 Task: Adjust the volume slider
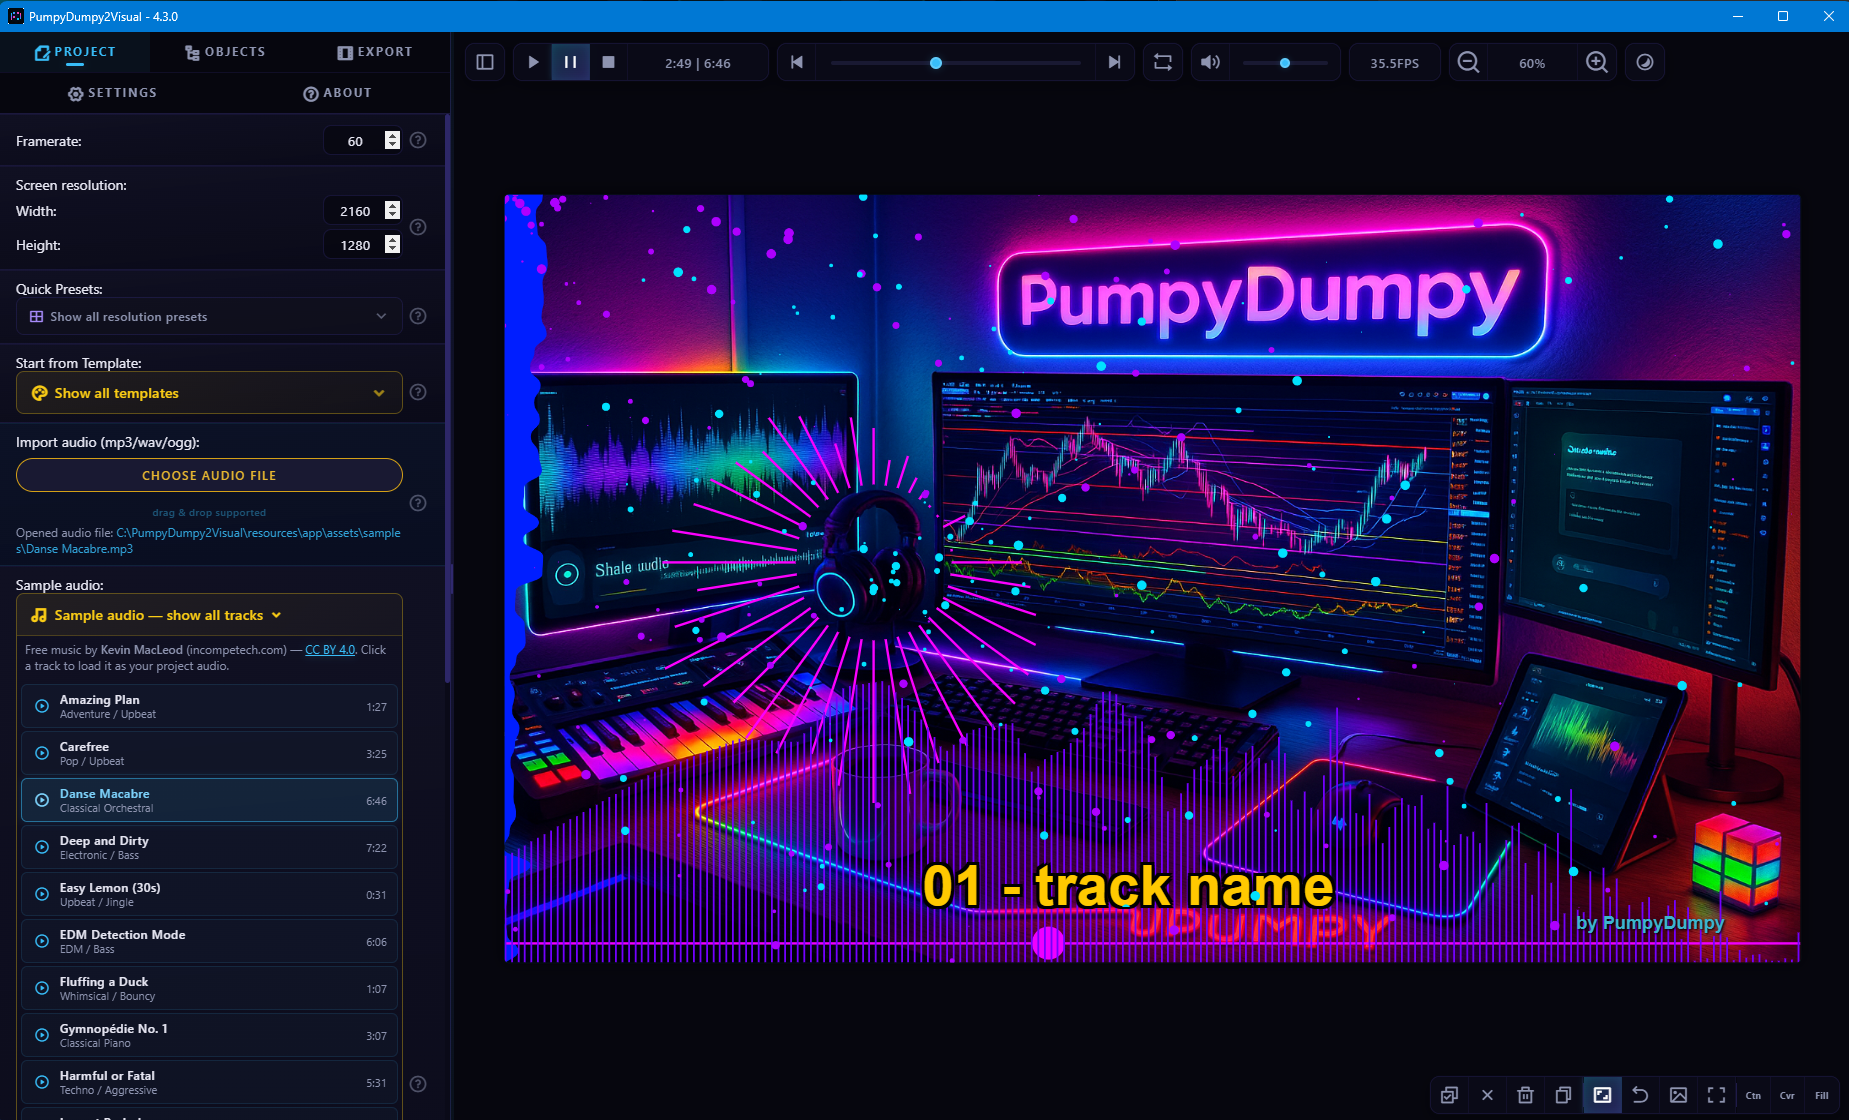(1285, 62)
